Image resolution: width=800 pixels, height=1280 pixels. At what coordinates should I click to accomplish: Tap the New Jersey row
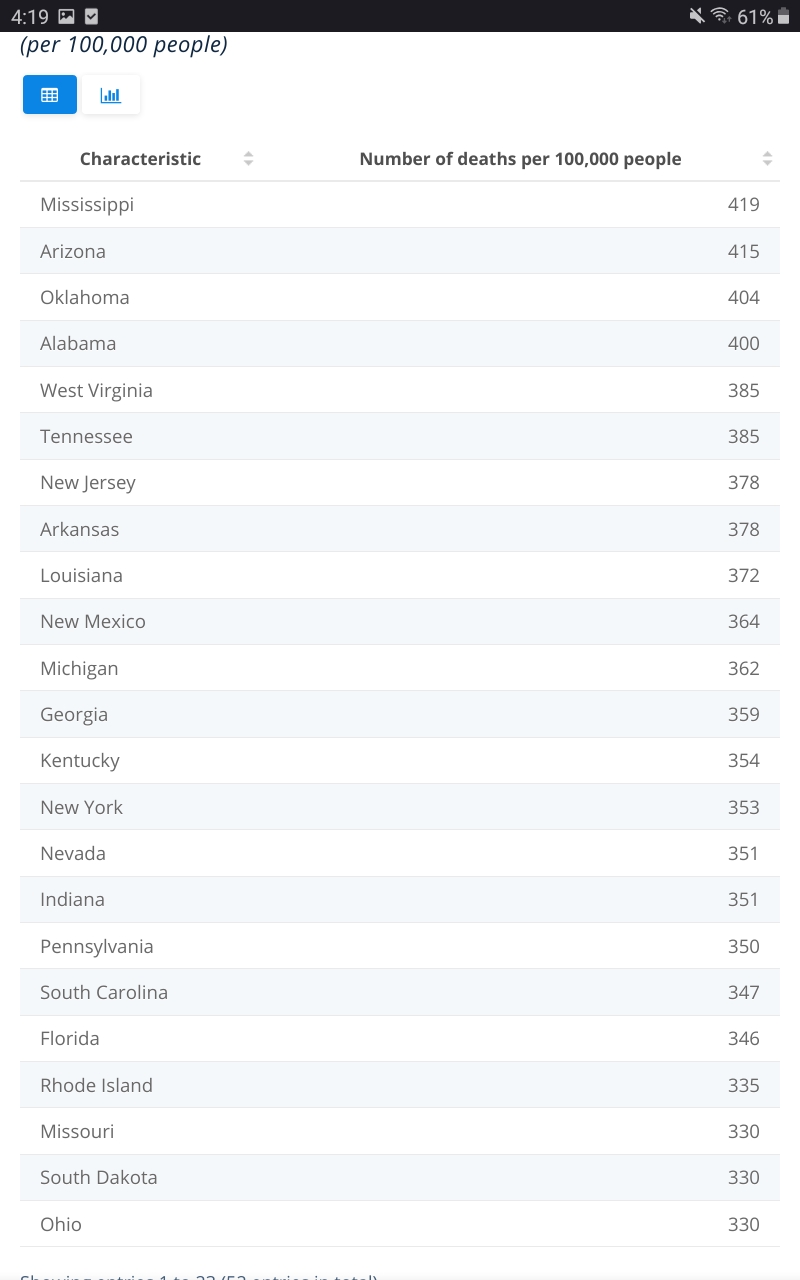click(x=400, y=483)
